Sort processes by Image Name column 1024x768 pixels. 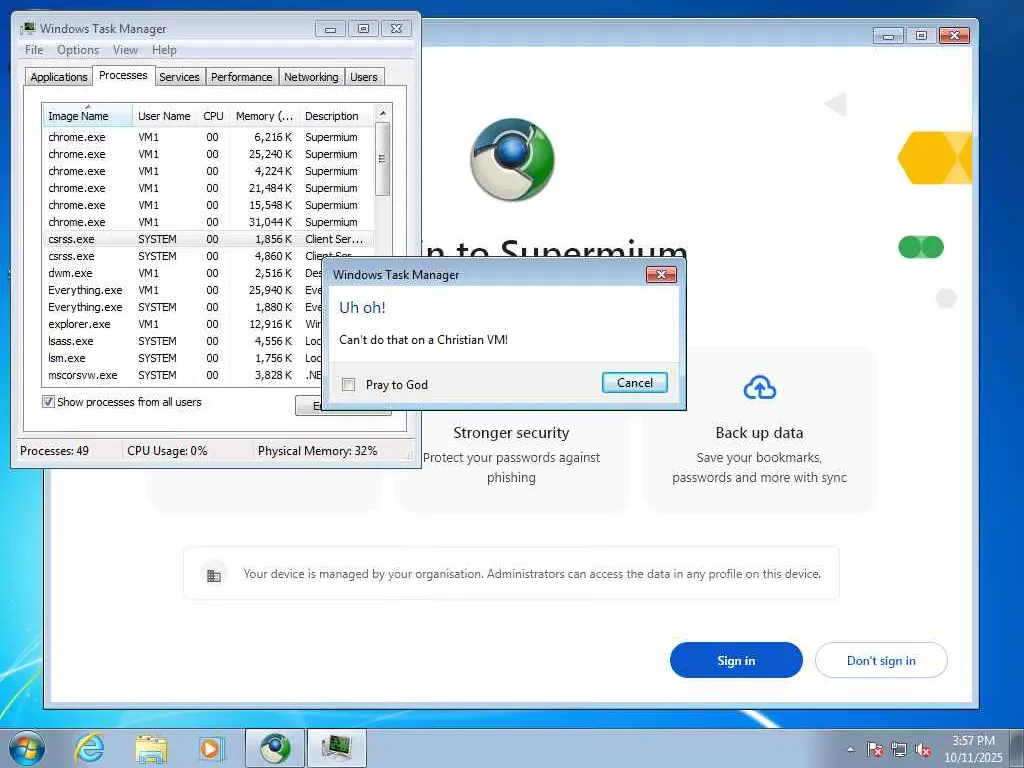(88, 116)
